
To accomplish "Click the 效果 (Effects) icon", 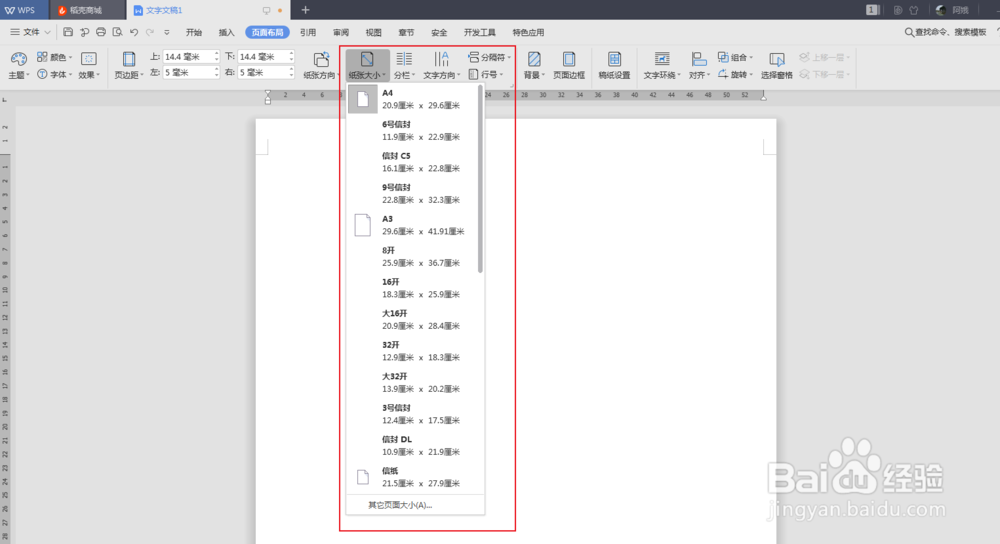I will pyautogui.click(x=89, y=59).
